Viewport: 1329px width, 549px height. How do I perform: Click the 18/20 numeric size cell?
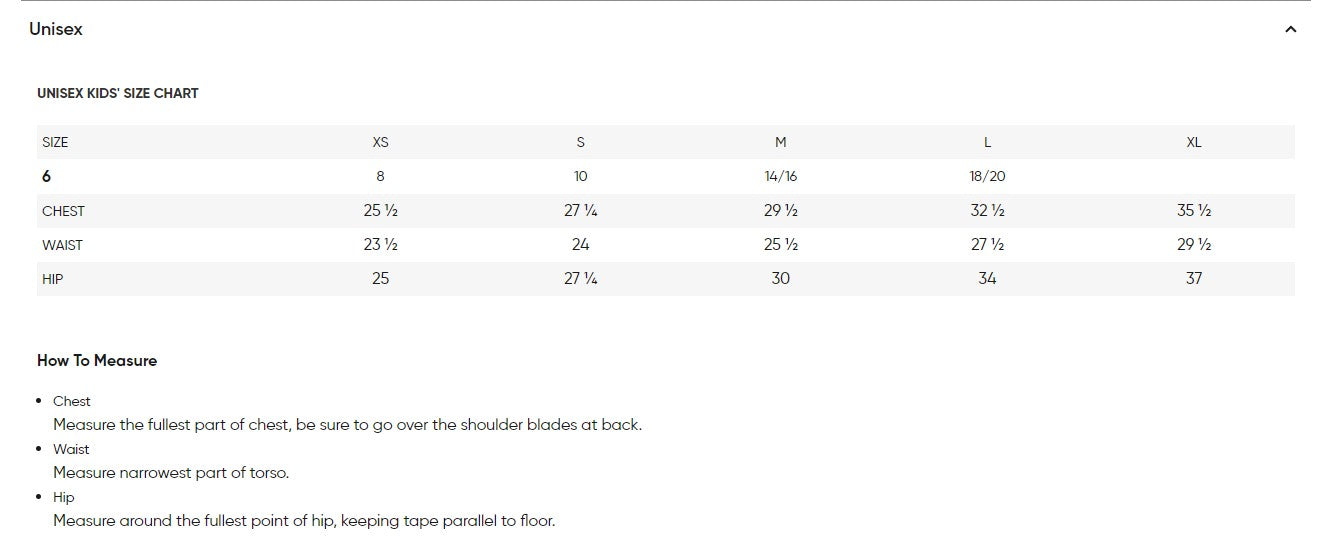[987, 177]
